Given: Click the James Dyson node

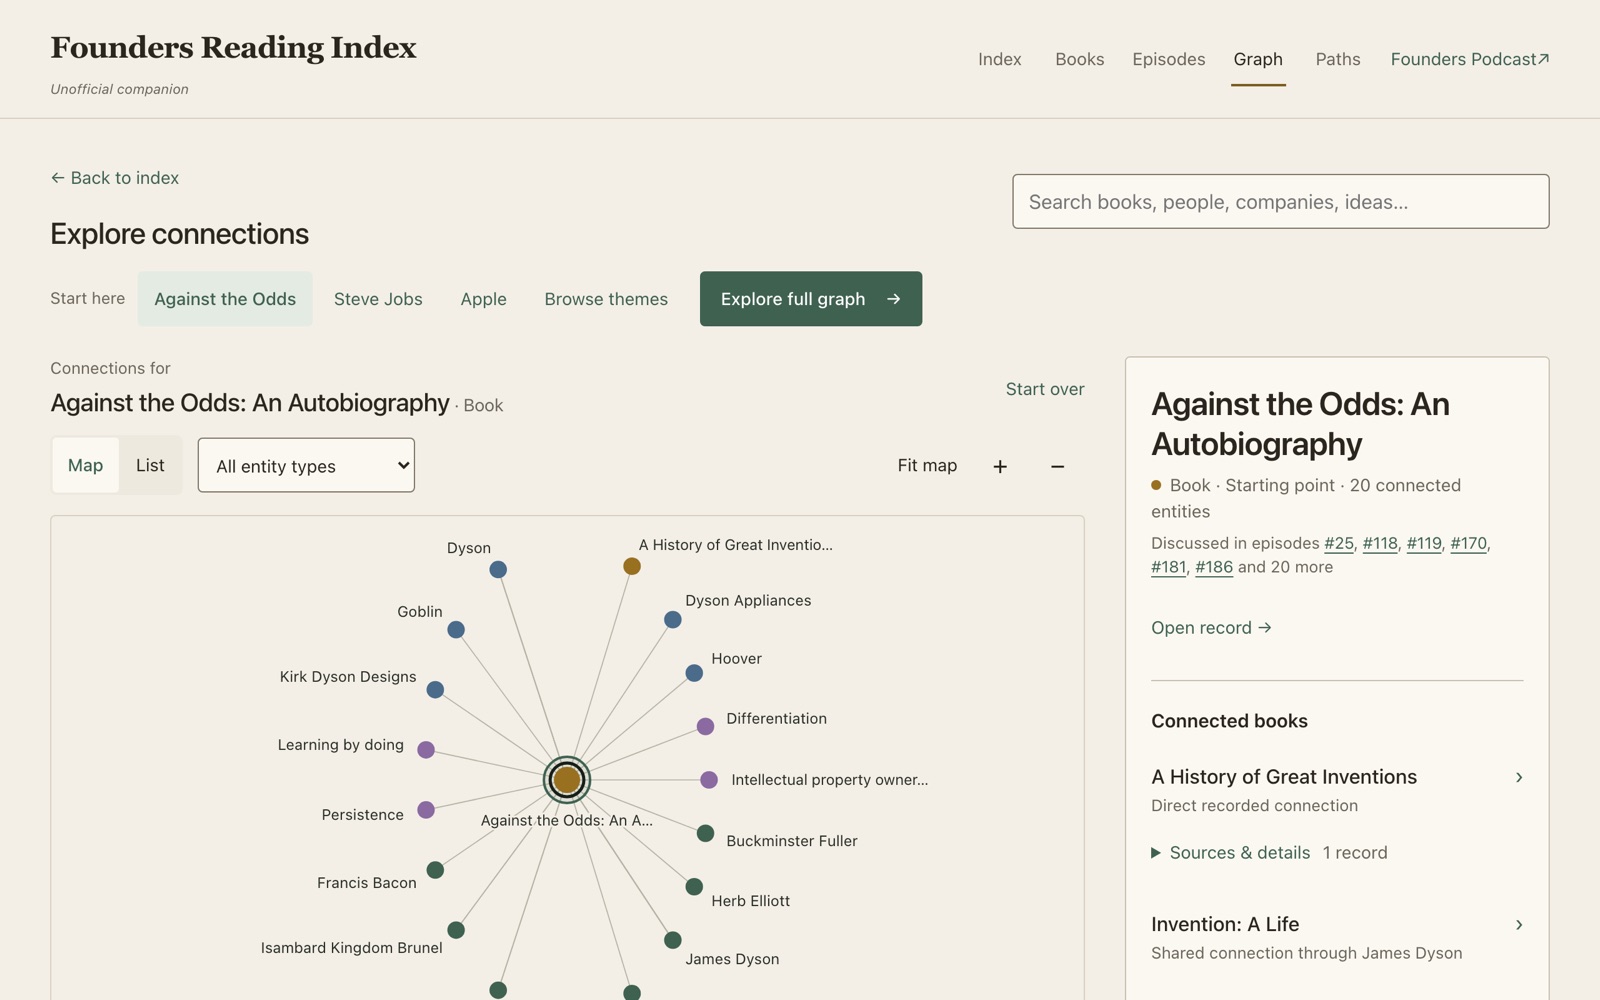Looking at the screenshot, I should pos(673,940).
